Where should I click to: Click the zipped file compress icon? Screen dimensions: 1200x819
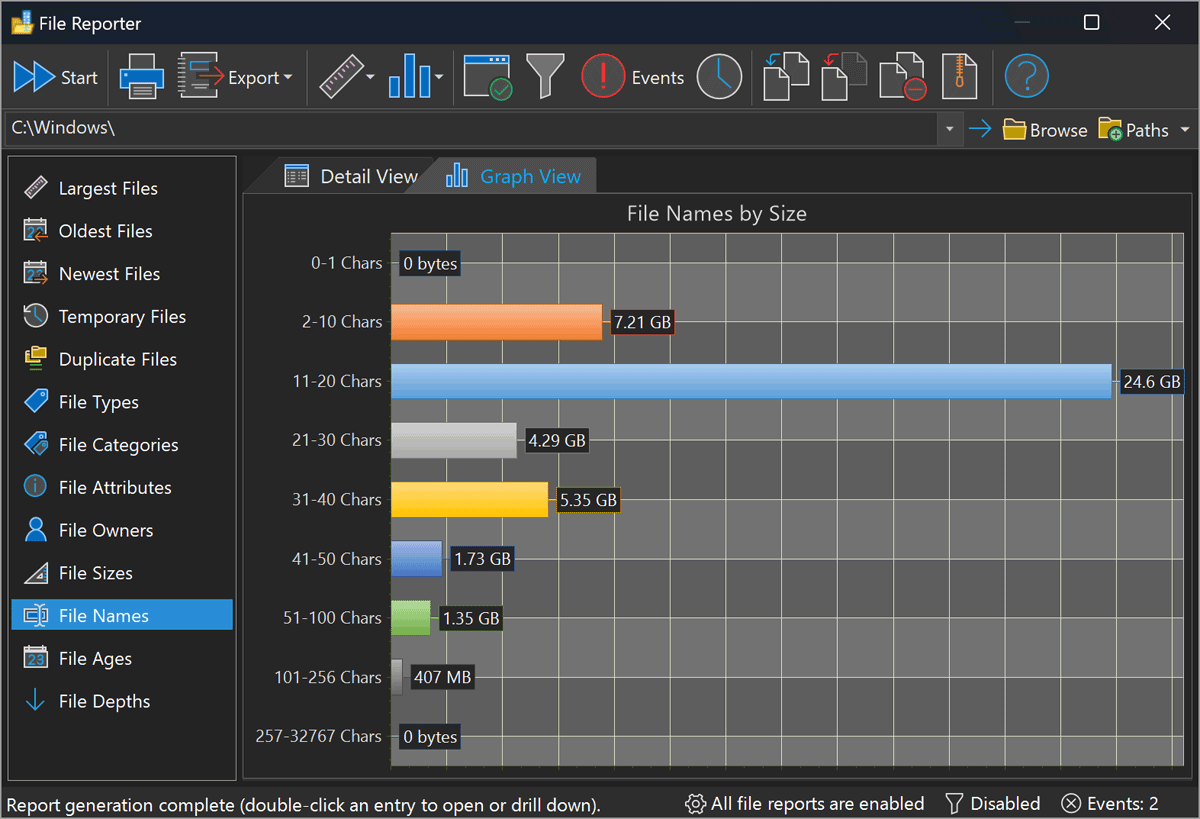(959, 77)
